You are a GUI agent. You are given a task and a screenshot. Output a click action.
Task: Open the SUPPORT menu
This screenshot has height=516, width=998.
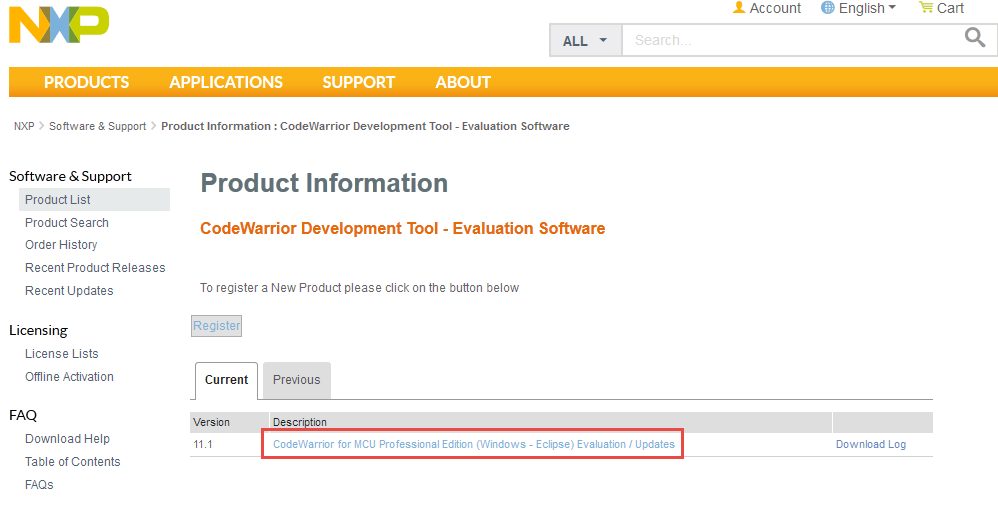358,82
